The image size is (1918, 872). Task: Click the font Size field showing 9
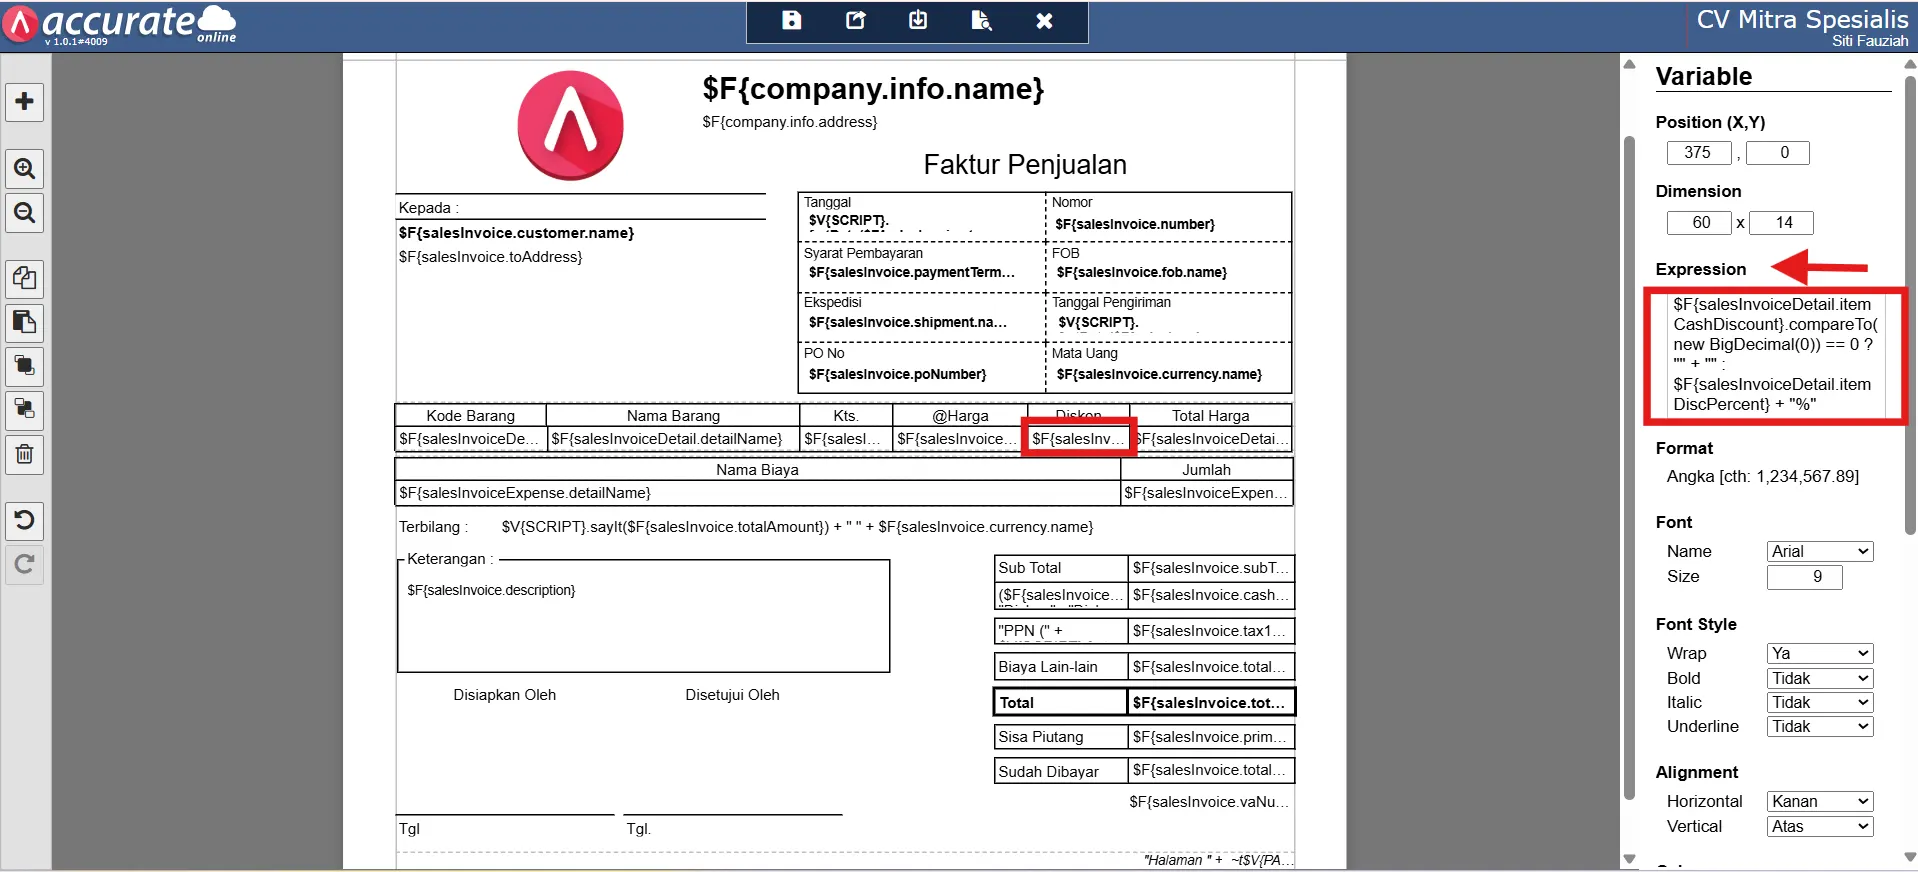coord(1804,577)
